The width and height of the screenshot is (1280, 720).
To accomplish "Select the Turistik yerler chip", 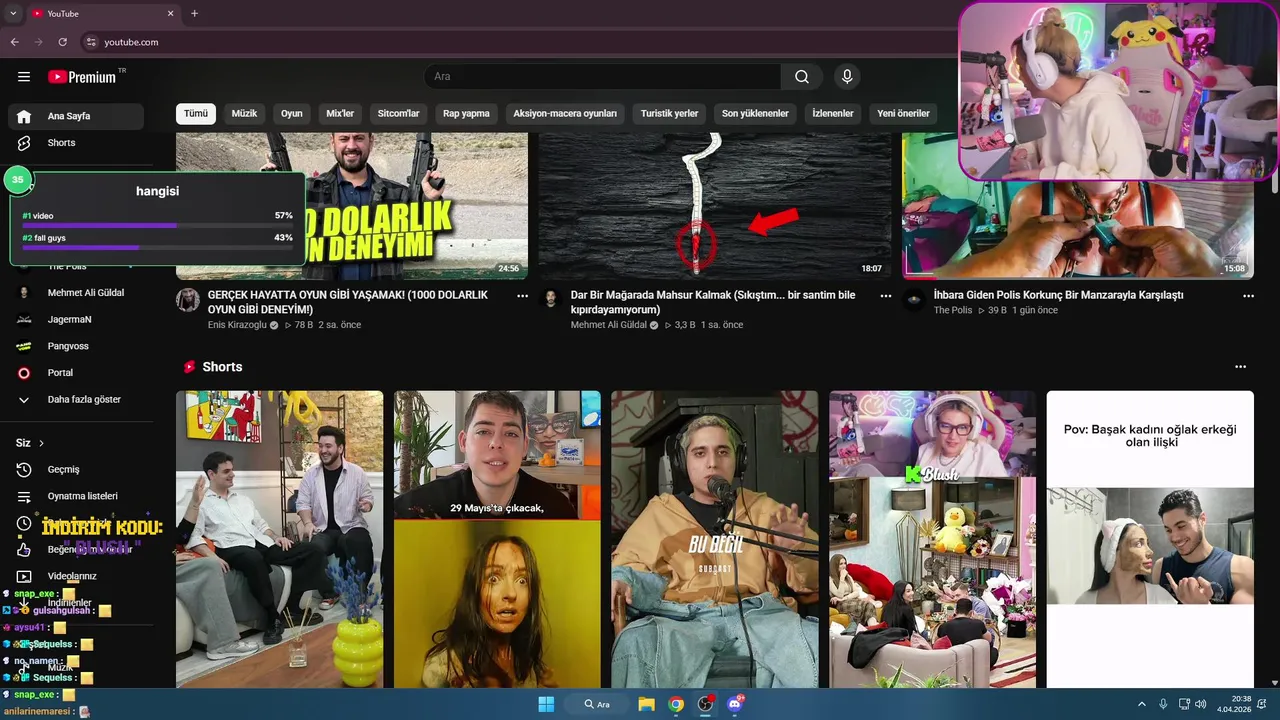I will 669,114.
